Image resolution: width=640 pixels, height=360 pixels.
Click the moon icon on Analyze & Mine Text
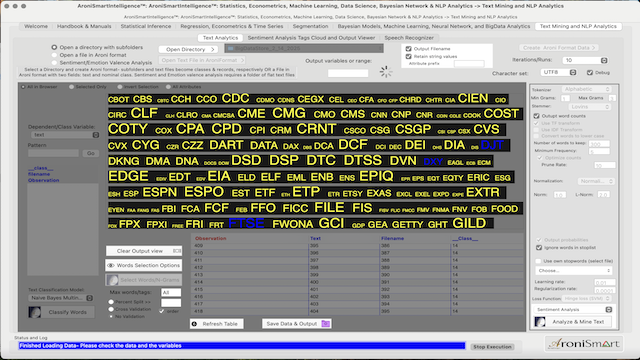tap(540, 322)
